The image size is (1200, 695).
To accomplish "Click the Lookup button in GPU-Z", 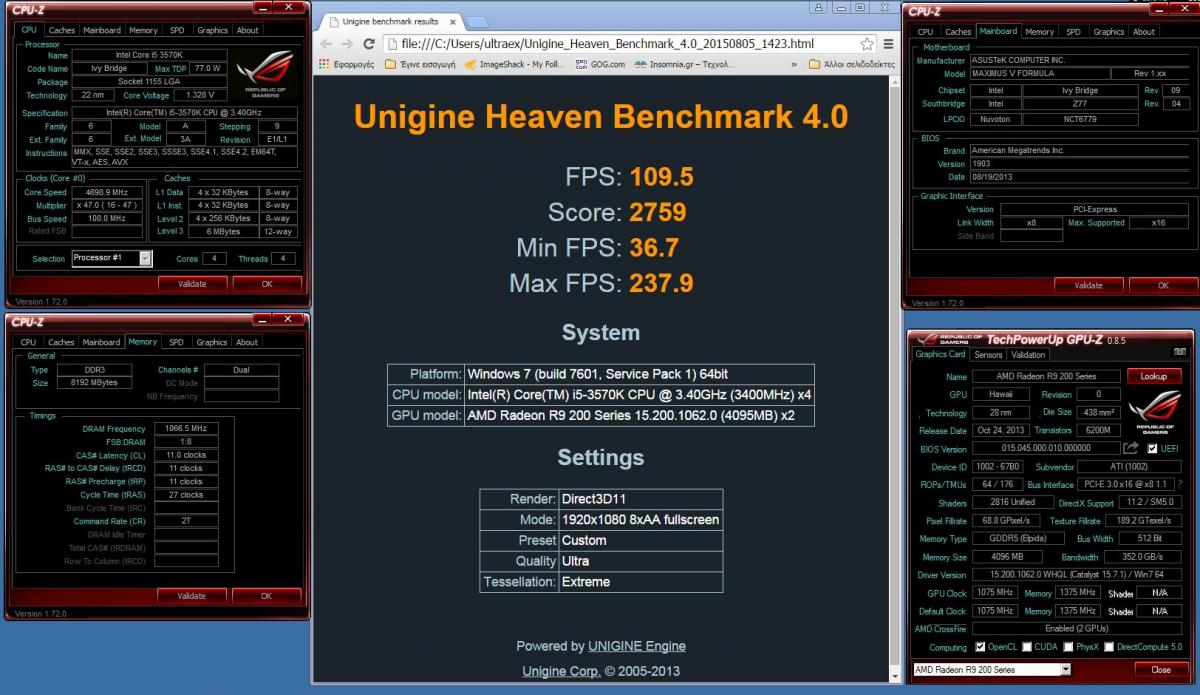I will tap(1153, 376).
